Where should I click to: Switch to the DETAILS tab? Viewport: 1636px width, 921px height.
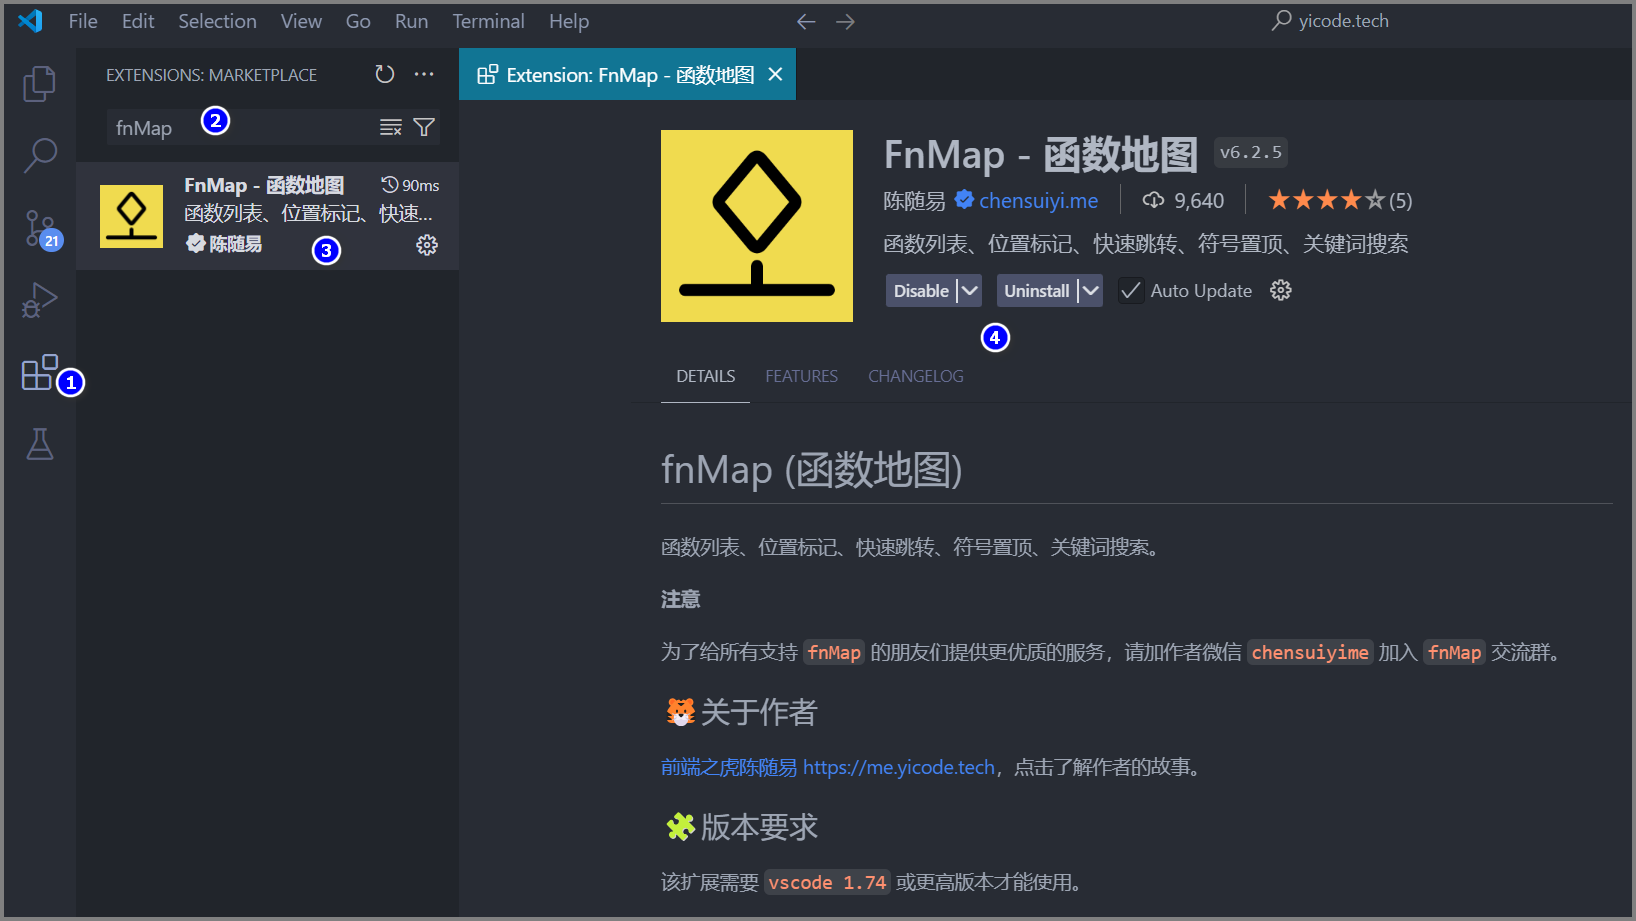(x=706, y=376)
